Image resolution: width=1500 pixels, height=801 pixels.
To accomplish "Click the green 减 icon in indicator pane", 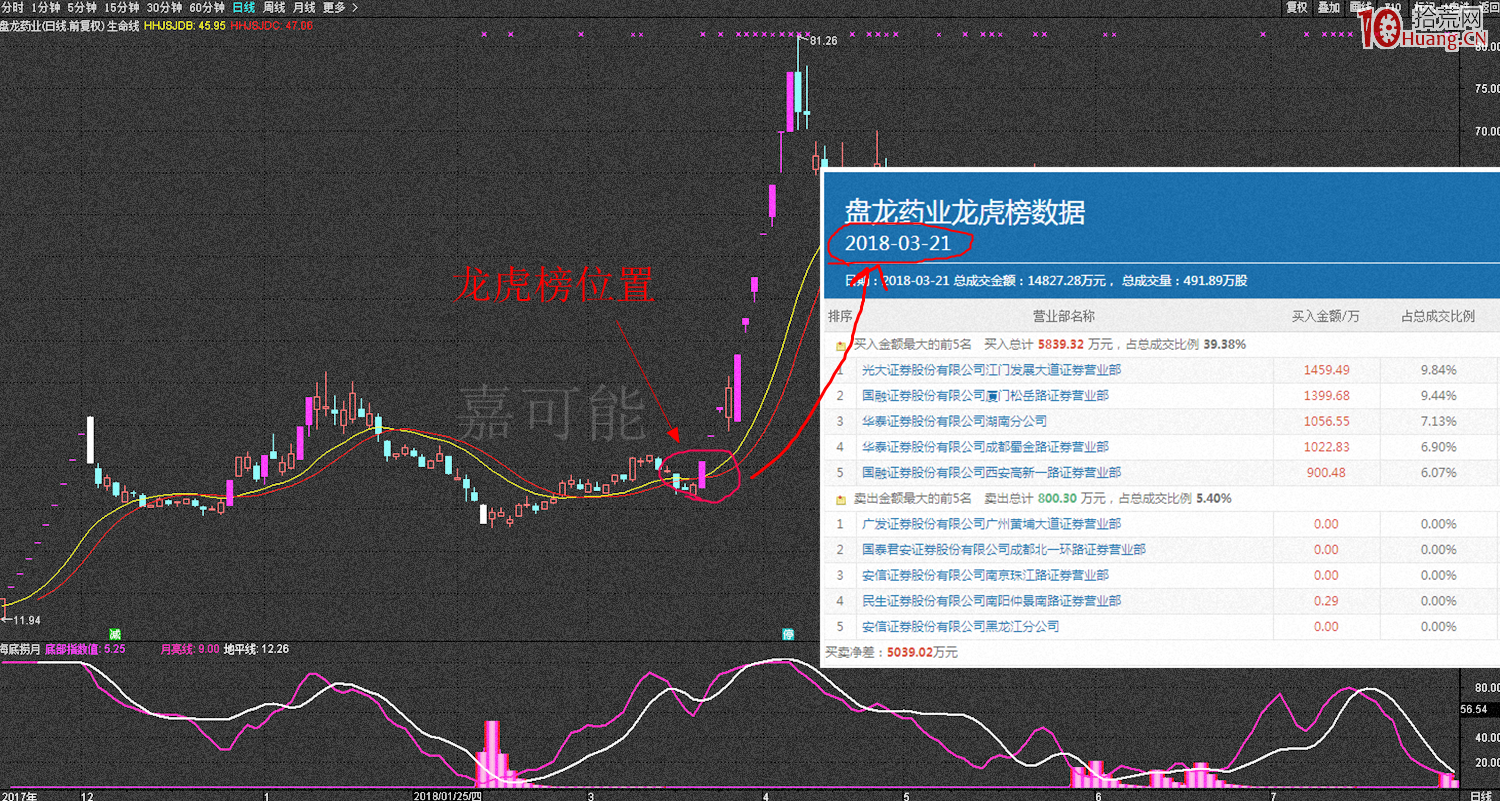I will [115, 634].
